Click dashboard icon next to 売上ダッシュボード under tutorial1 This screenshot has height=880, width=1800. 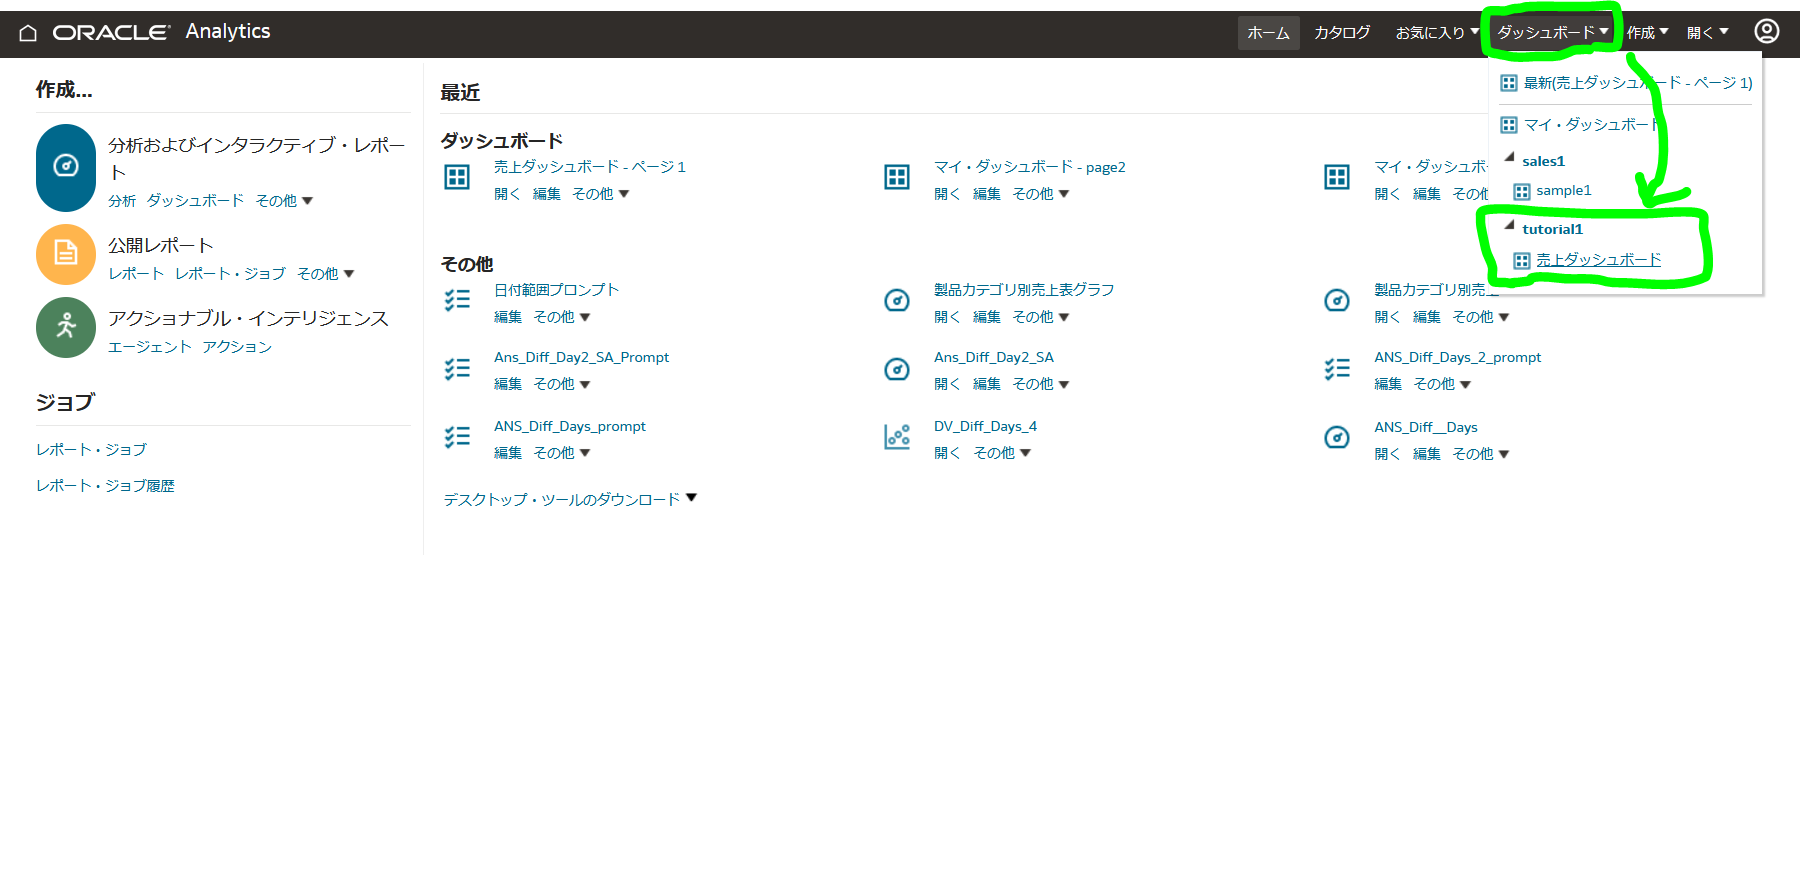pyautogui.click(x=1522, y=261)
